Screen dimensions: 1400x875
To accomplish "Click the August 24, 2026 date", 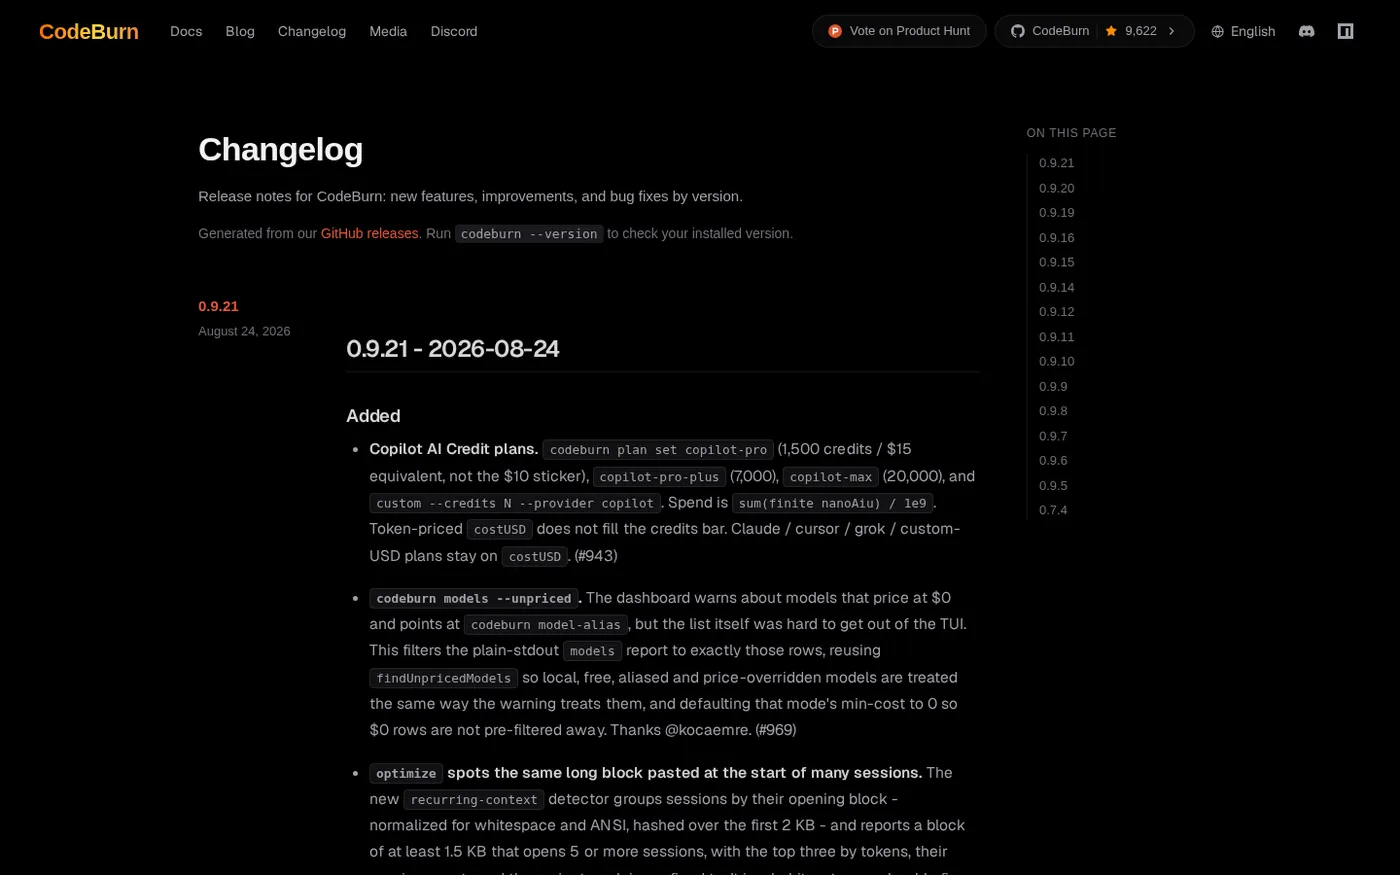I will [x=244, y=331].
